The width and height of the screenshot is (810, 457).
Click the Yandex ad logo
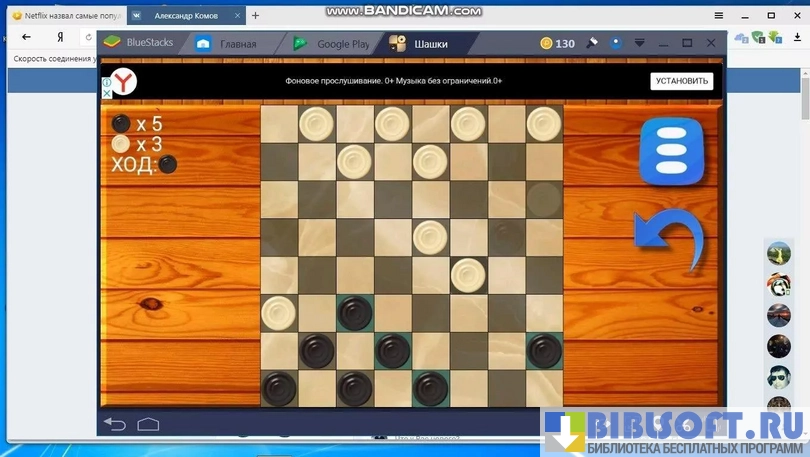[123, 81]
